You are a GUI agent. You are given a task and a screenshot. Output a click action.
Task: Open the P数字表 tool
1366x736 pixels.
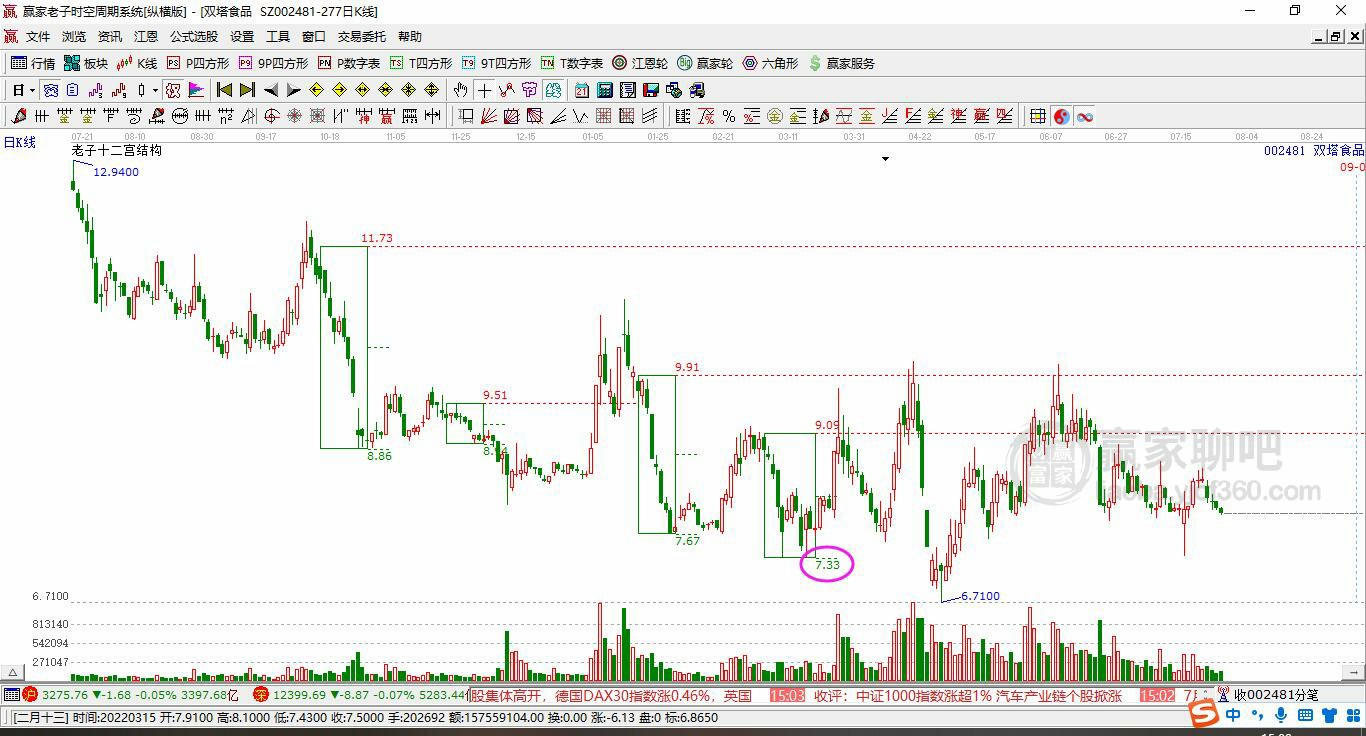pyautogui.click(x=349, y=63)
